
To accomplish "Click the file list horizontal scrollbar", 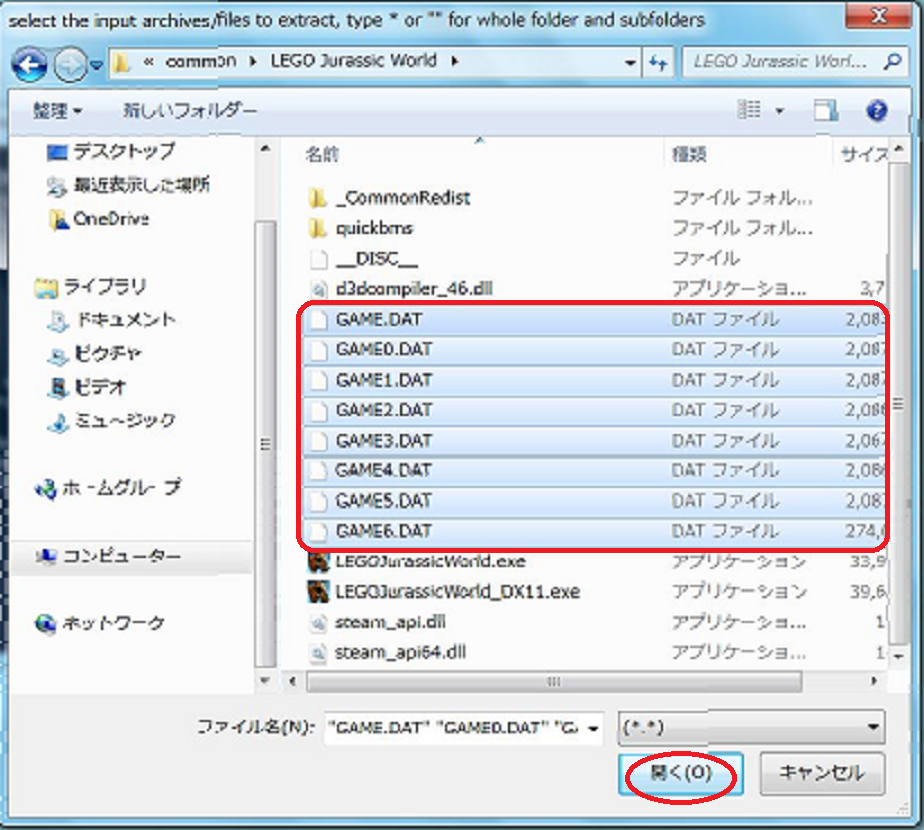I will click(x=554, y=682).
